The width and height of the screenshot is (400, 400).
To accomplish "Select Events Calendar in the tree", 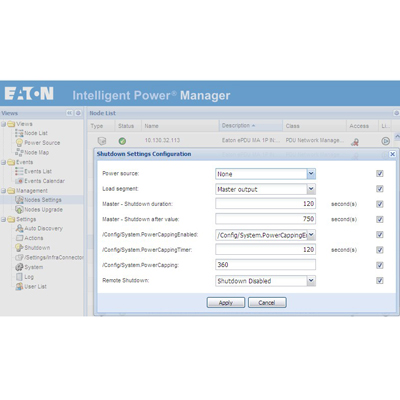I will coord(45,181).
